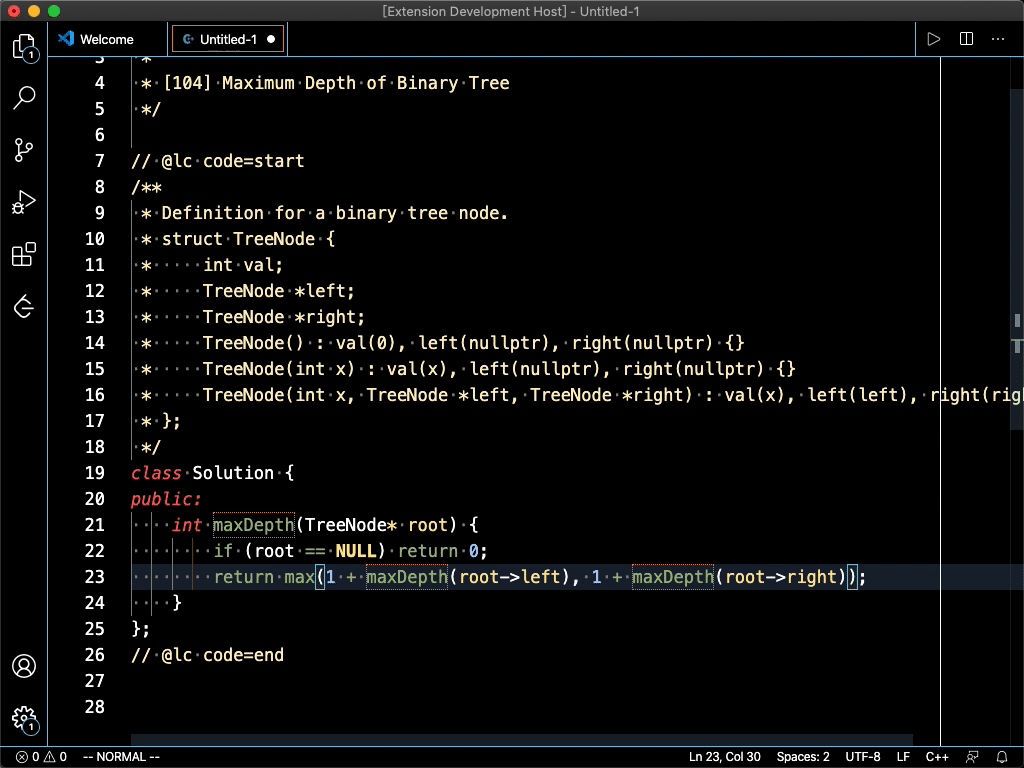1024x768 pixels.
Task: Run the code with the play icon
Action: (934, 39)
